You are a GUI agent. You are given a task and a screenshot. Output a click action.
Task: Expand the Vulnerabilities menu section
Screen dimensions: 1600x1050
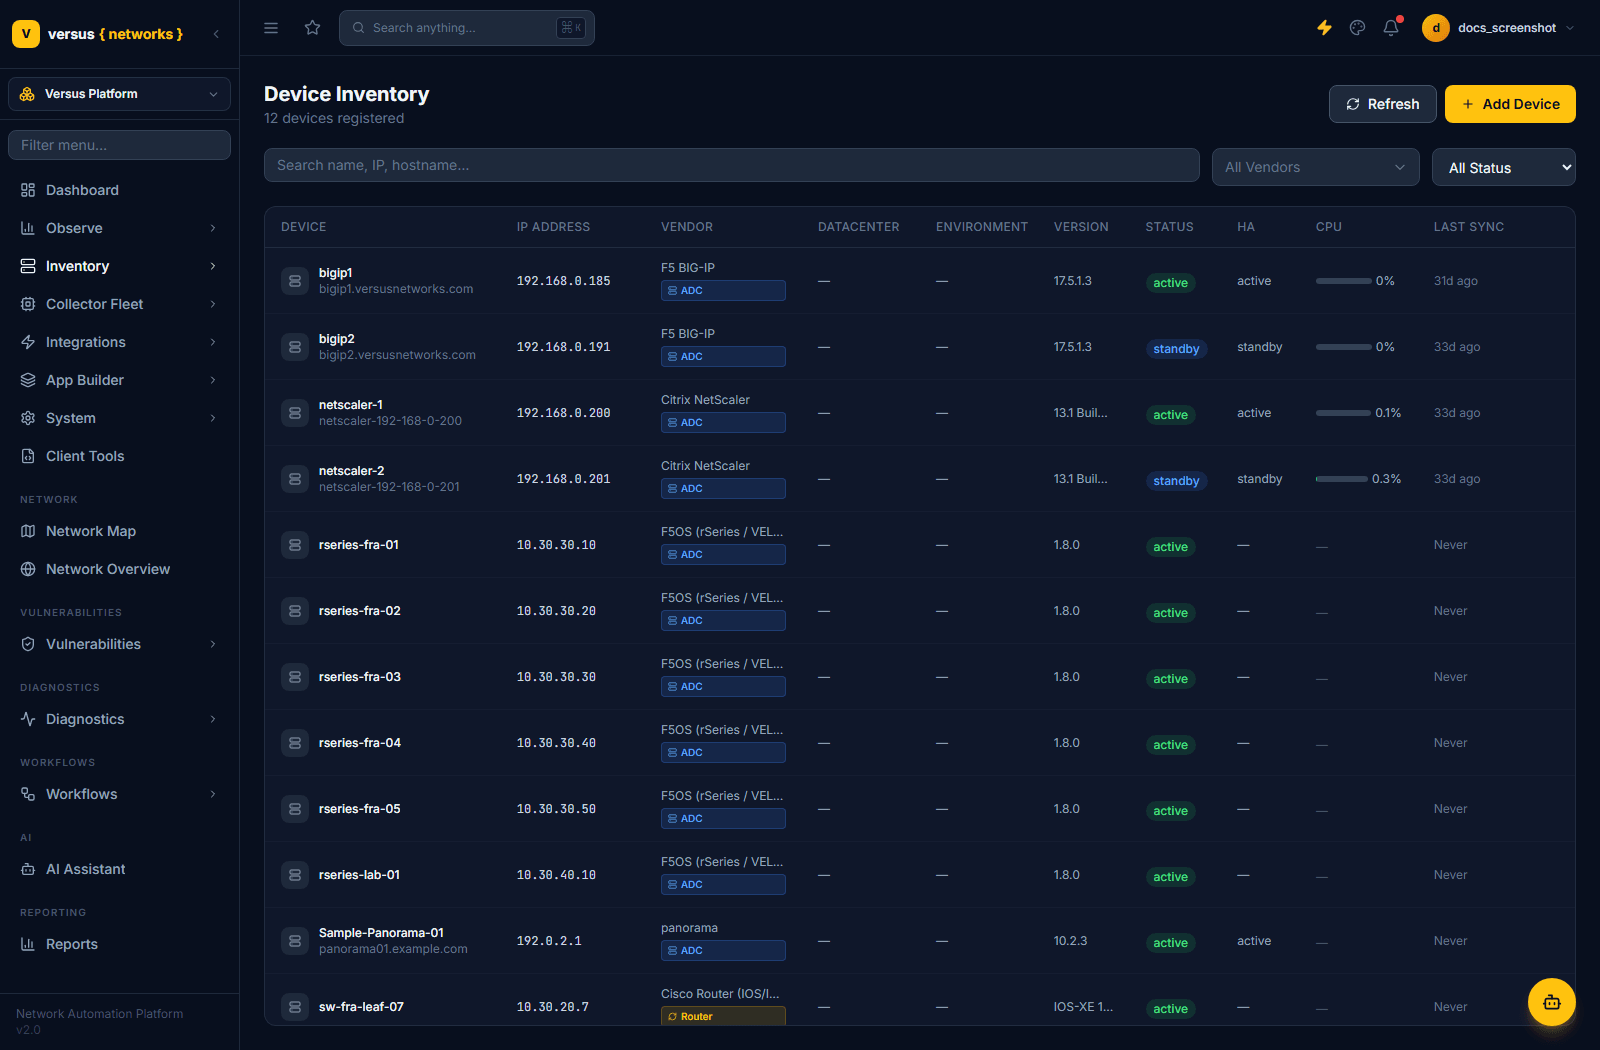click(x=119, y=644)
